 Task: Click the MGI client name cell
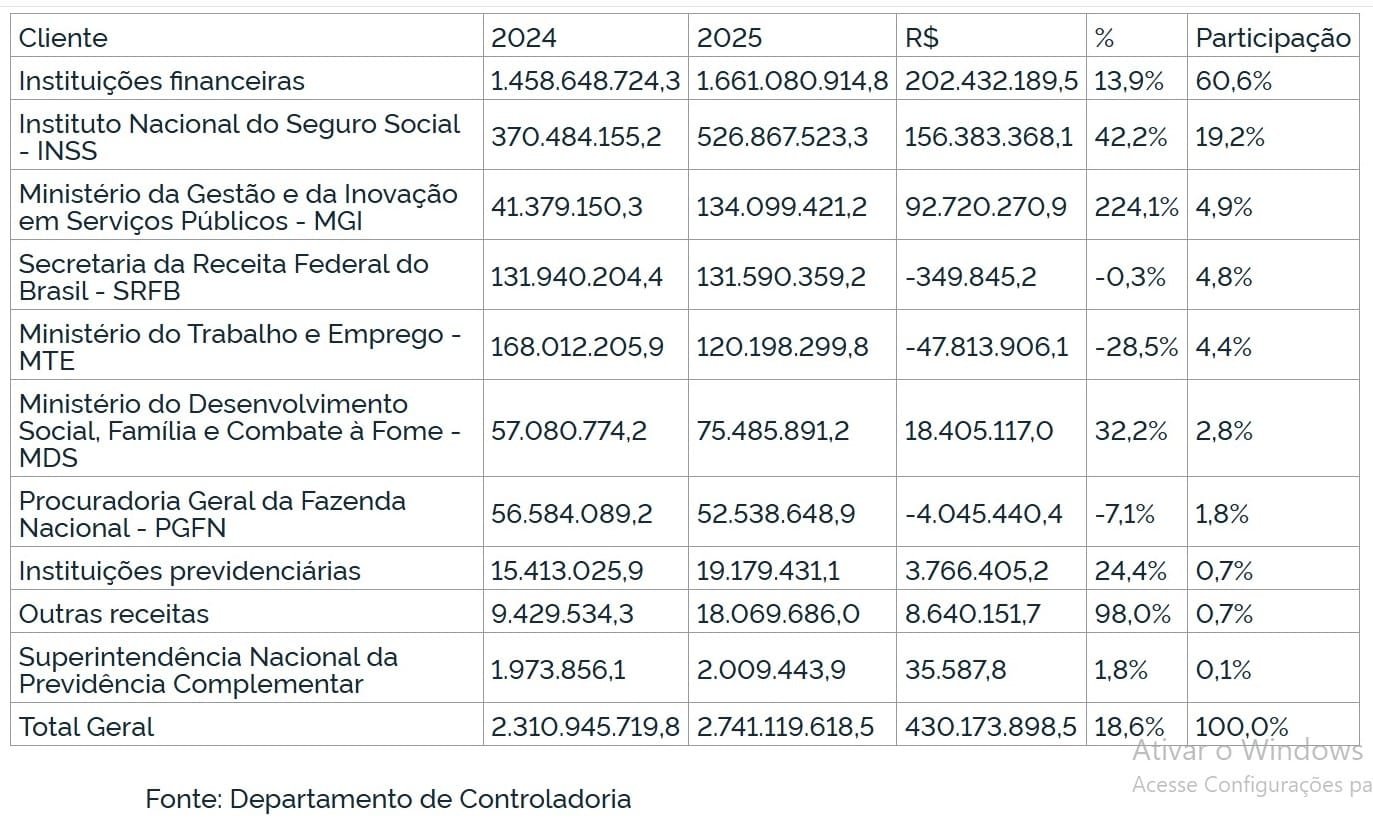tap(238, 207)
